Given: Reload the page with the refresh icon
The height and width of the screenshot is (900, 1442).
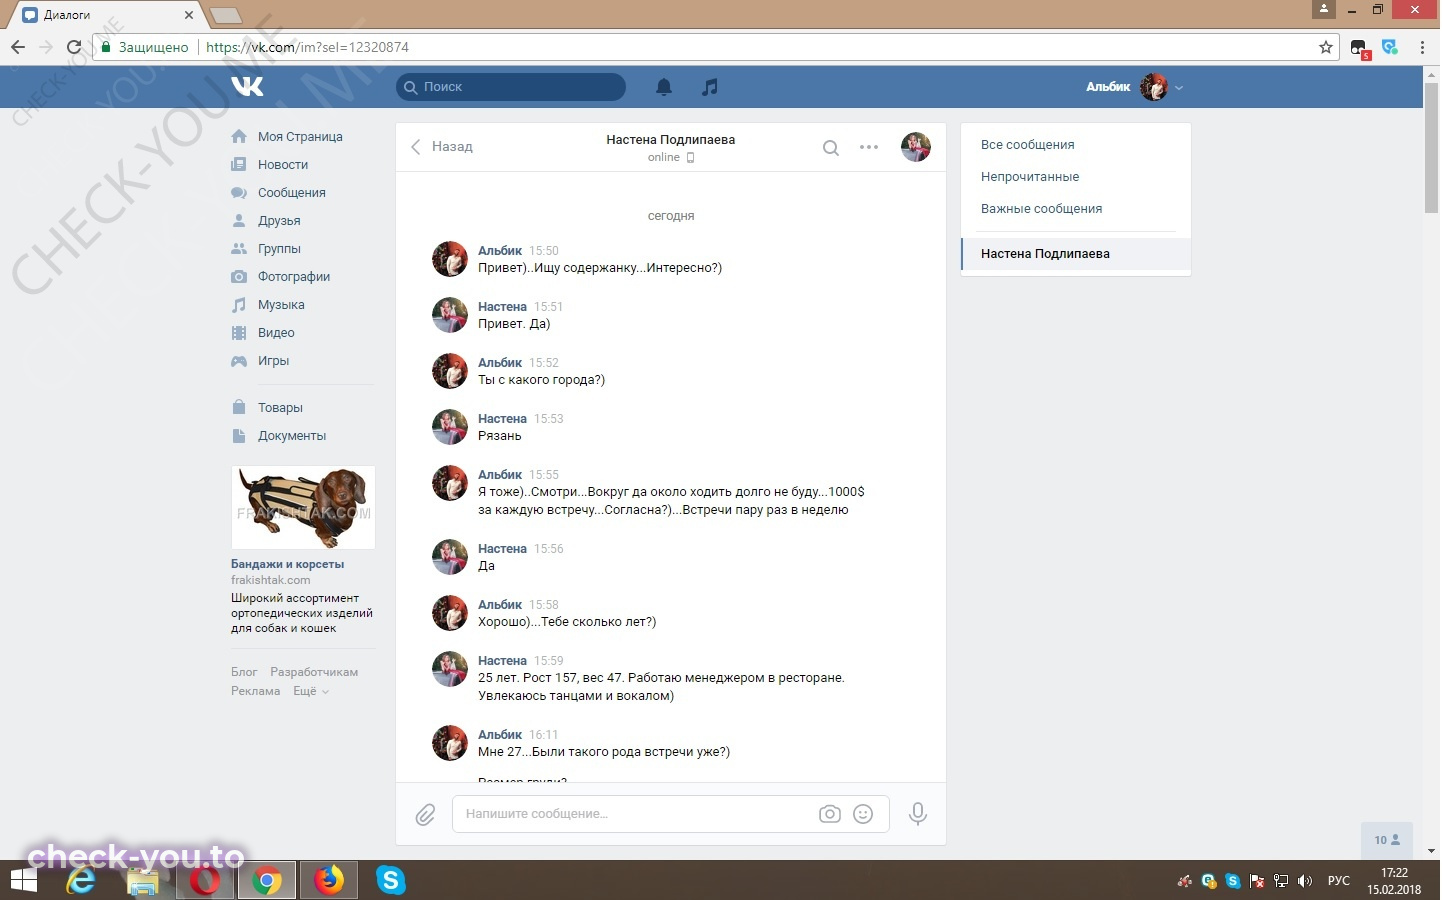Looking at the screenshot, I should coord(73,47).
